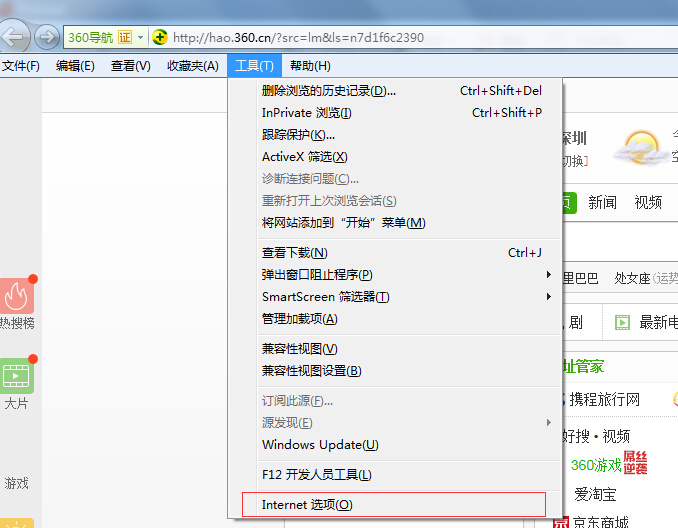Expand SmartScreen 筛选器(T) submenu arrow
Image resolution: width=678 pixels, height=528 pixels.
coord(549,297)
